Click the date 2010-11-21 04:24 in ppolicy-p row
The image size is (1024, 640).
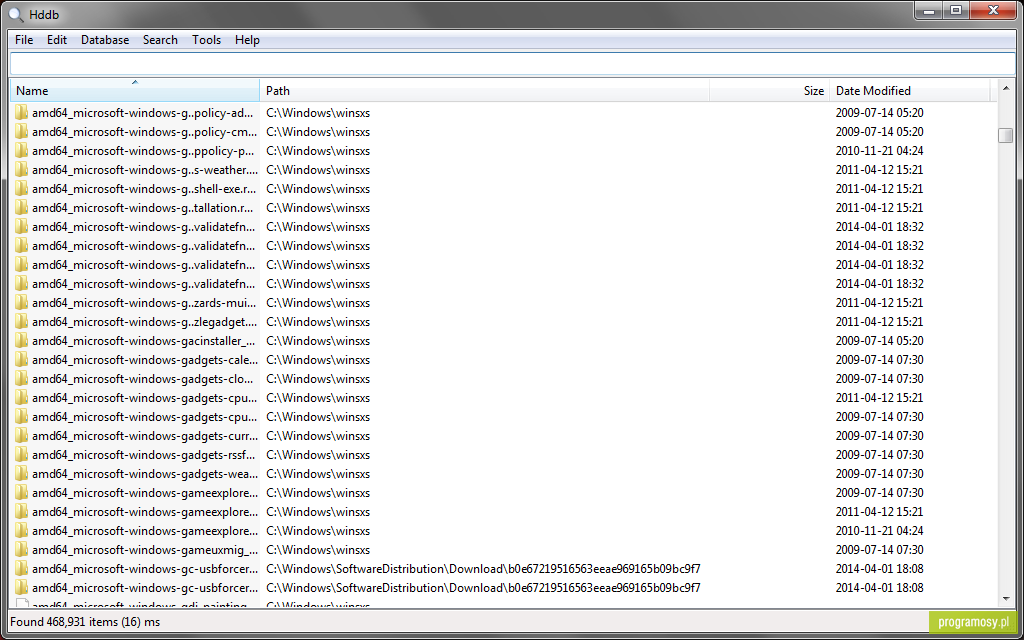point(880,151)
